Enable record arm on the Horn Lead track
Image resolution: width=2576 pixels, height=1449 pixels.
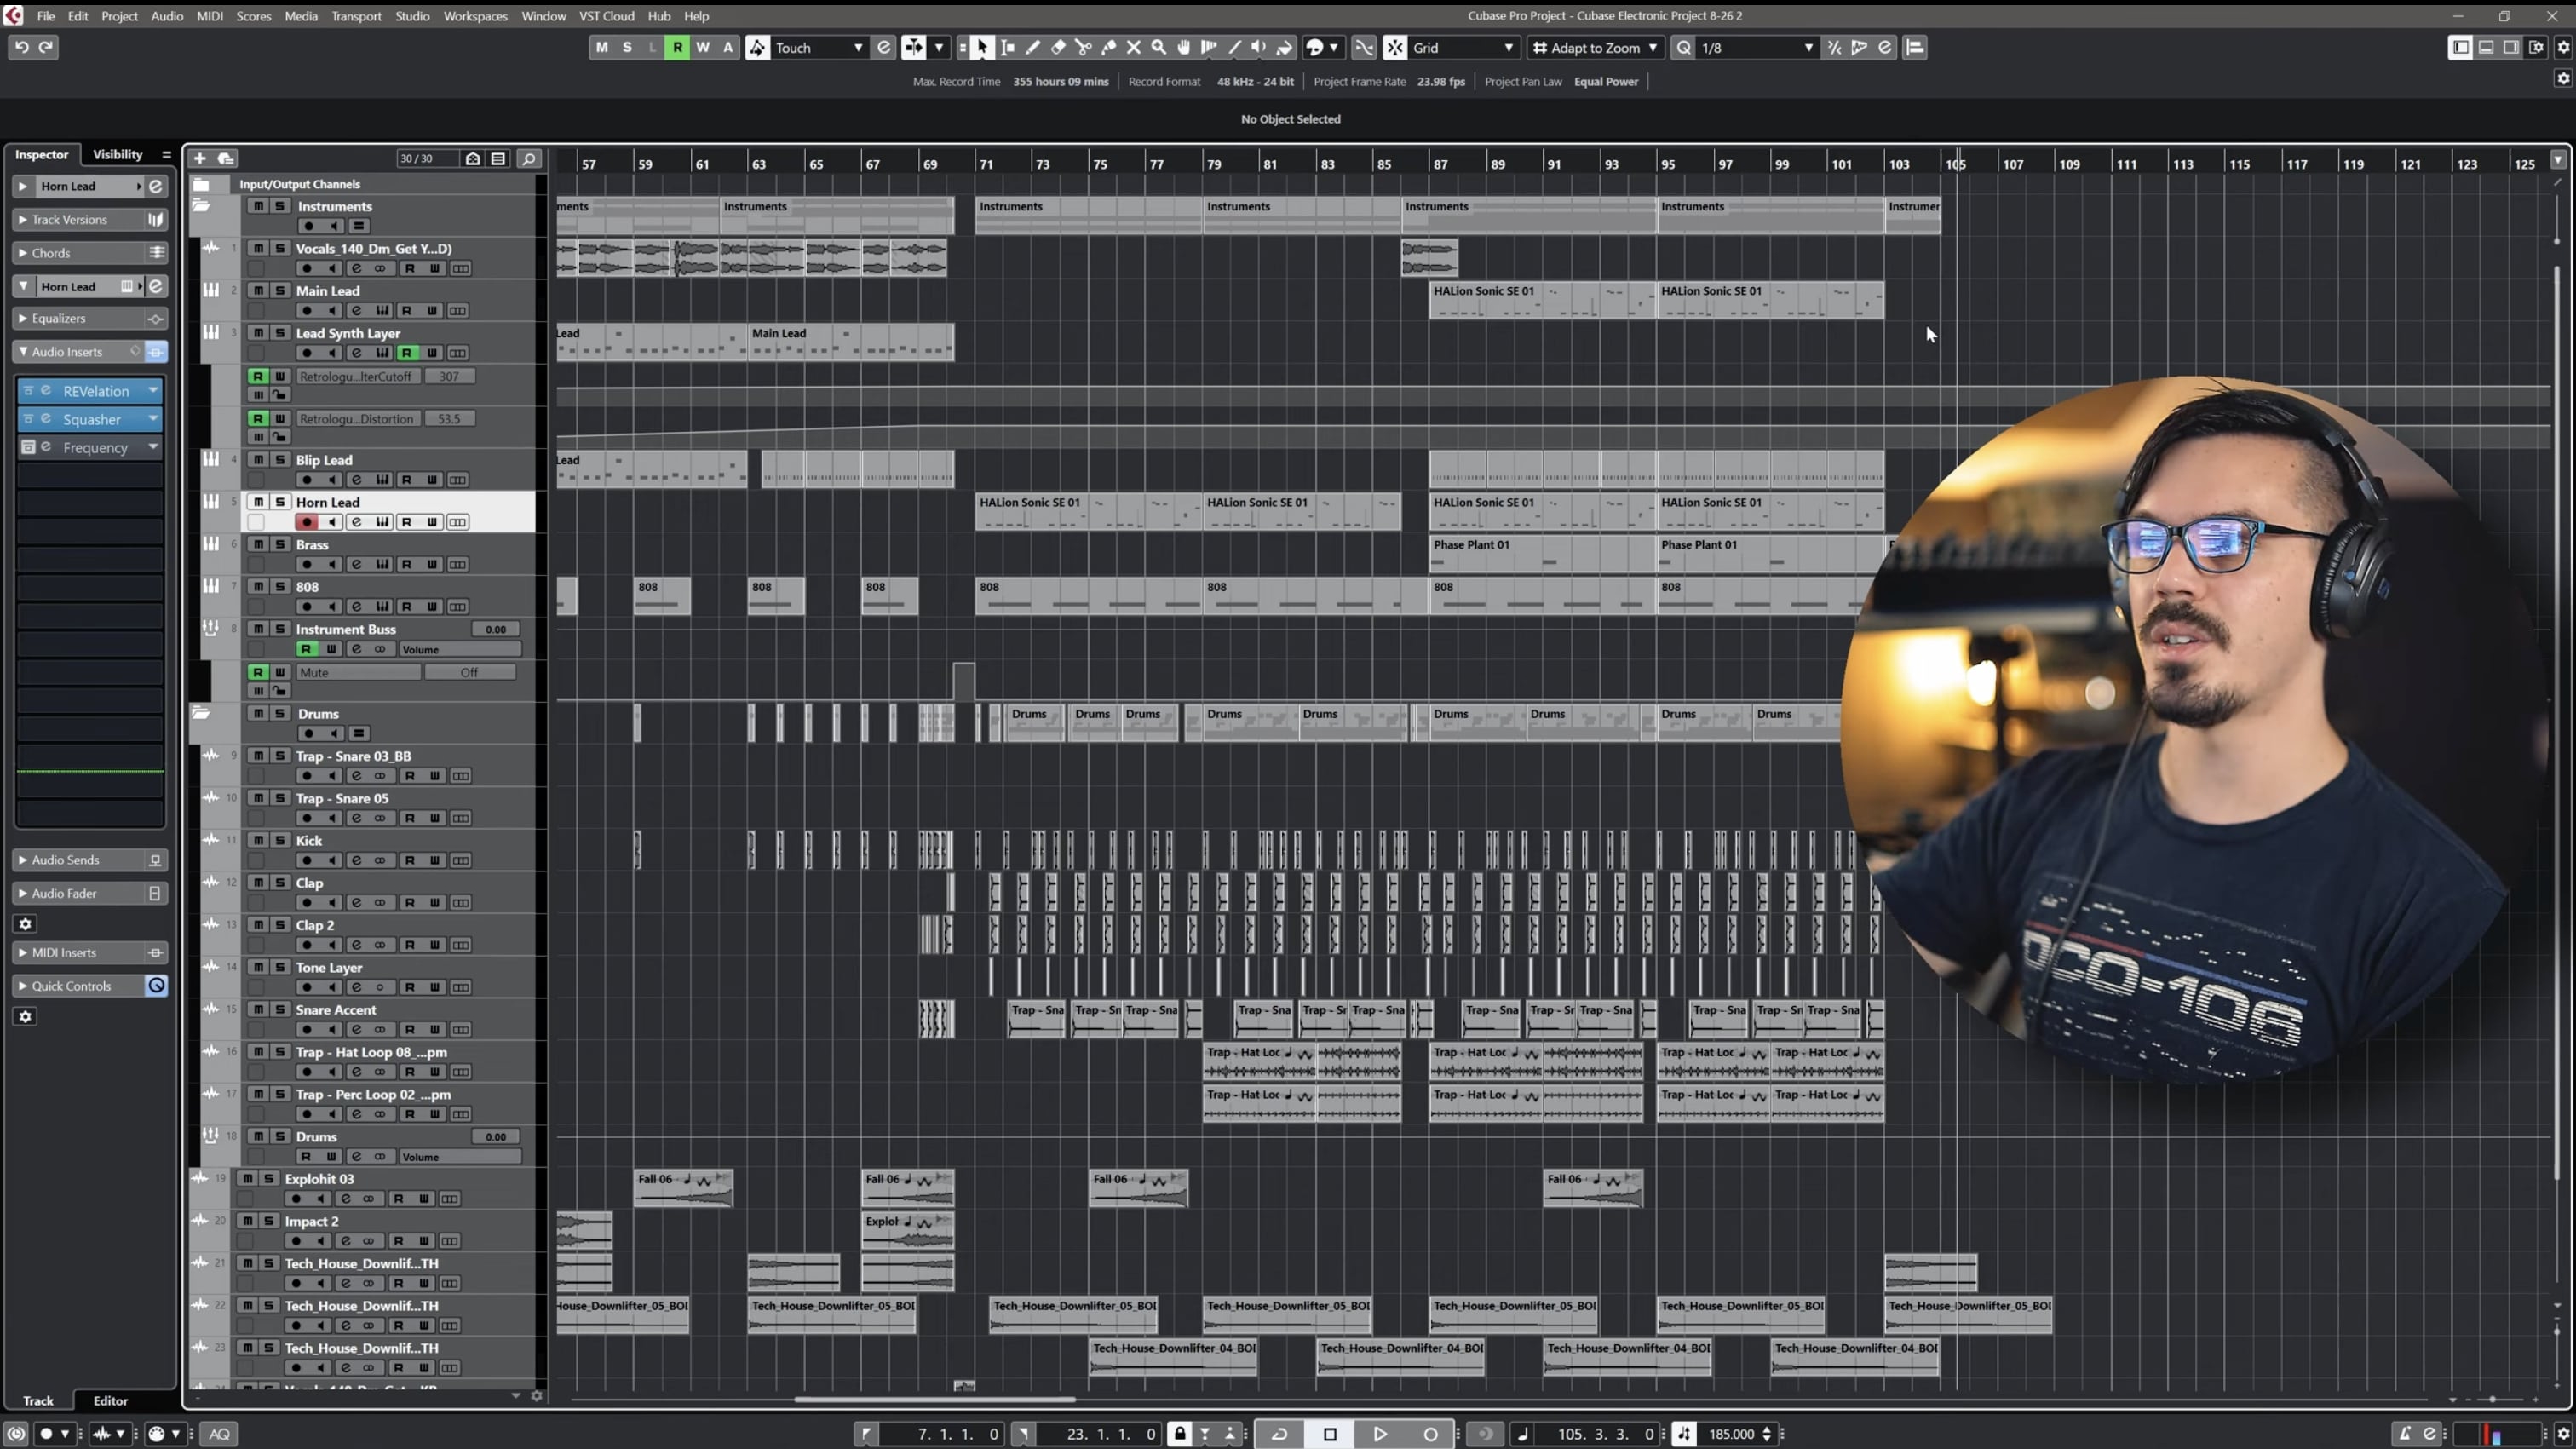[x=307, y=521]
